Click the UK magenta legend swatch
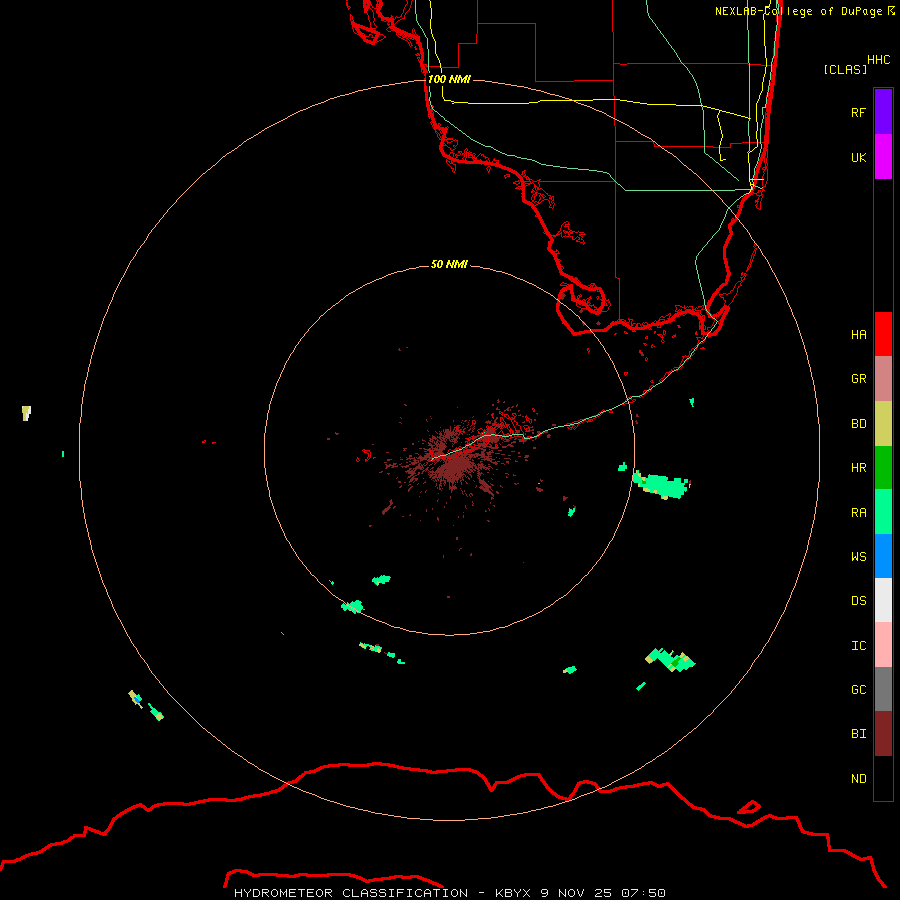Viewport: 900px width, 900px height. pyautogui.click(x=883, y=157)
